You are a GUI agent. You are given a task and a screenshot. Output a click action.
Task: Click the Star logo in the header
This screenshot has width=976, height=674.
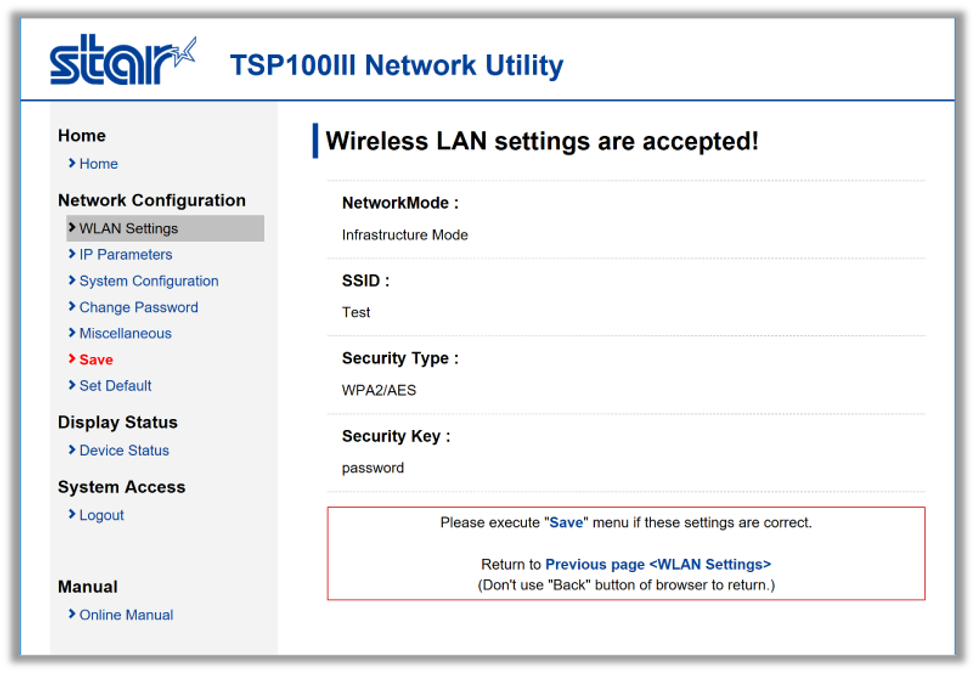click(x=123, y=63)
